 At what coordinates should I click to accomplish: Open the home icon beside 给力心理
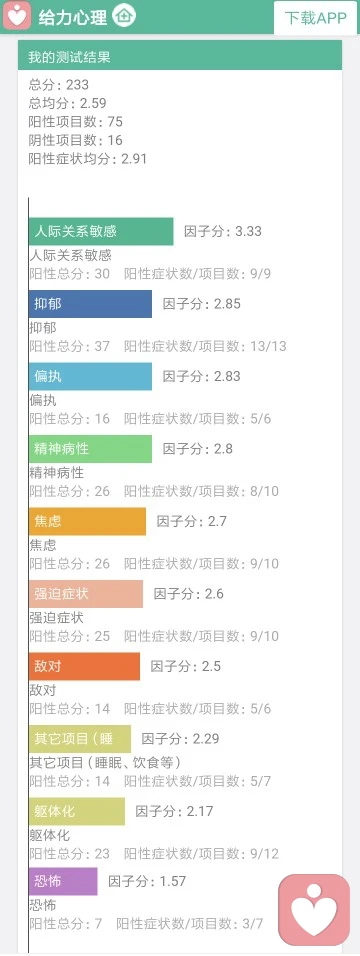[124, 16]
